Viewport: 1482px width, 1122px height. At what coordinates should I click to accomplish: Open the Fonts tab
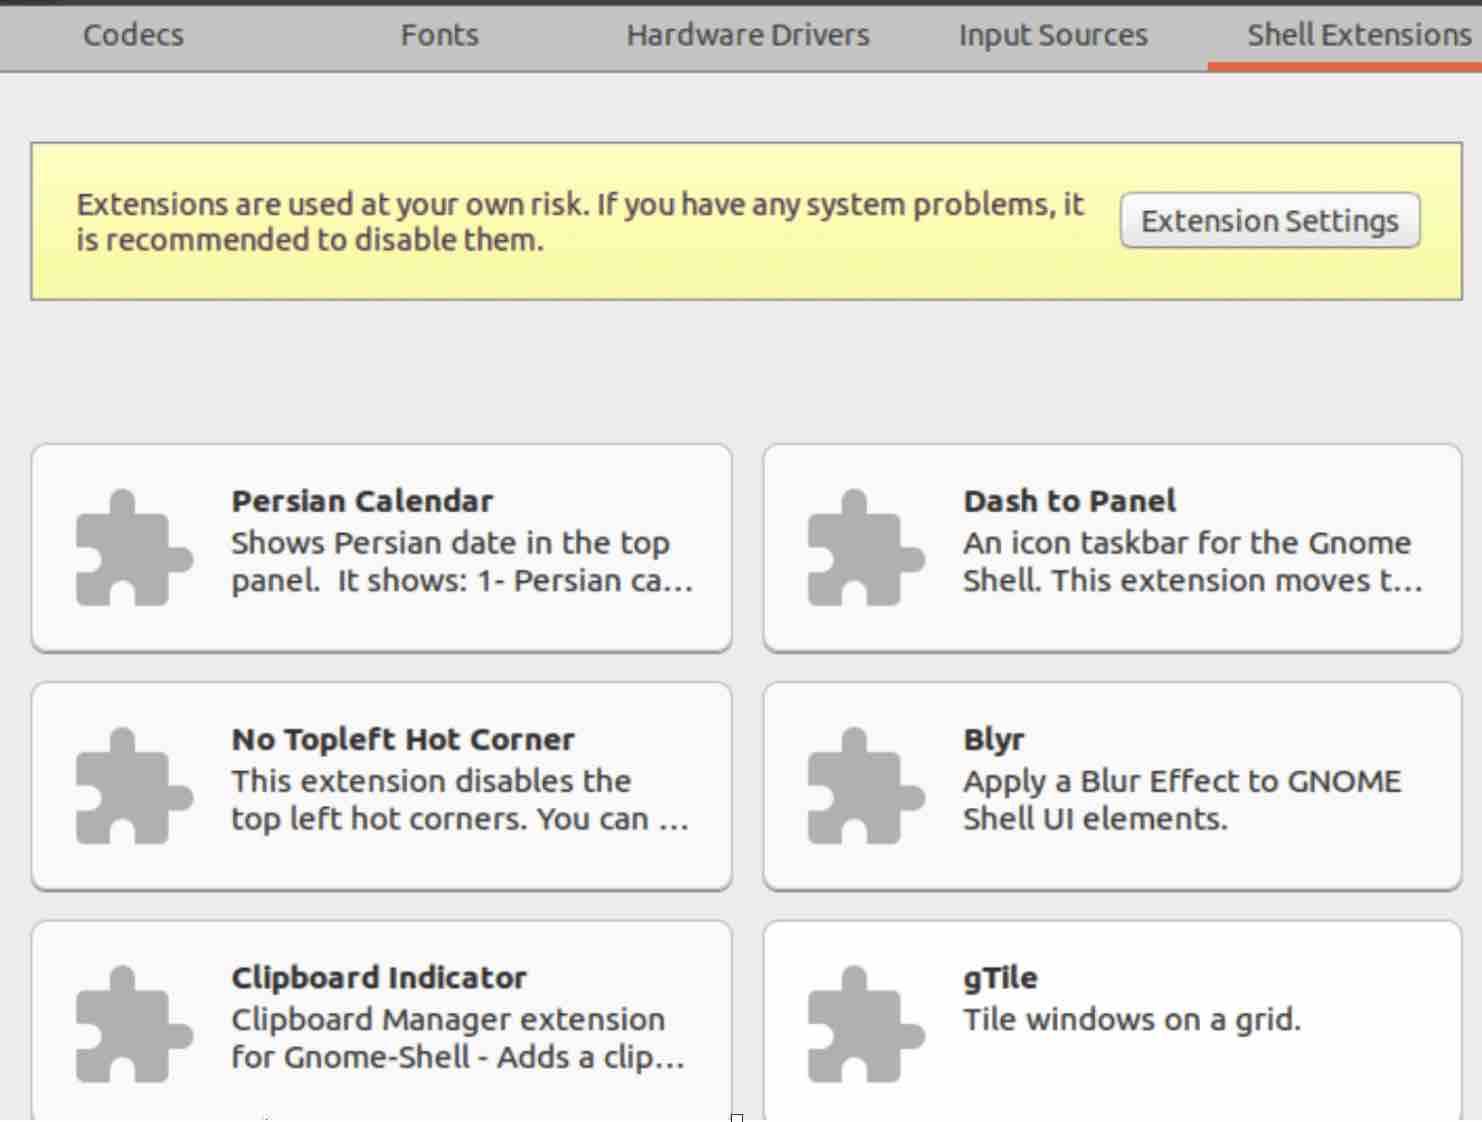click(x=440, y=35)
